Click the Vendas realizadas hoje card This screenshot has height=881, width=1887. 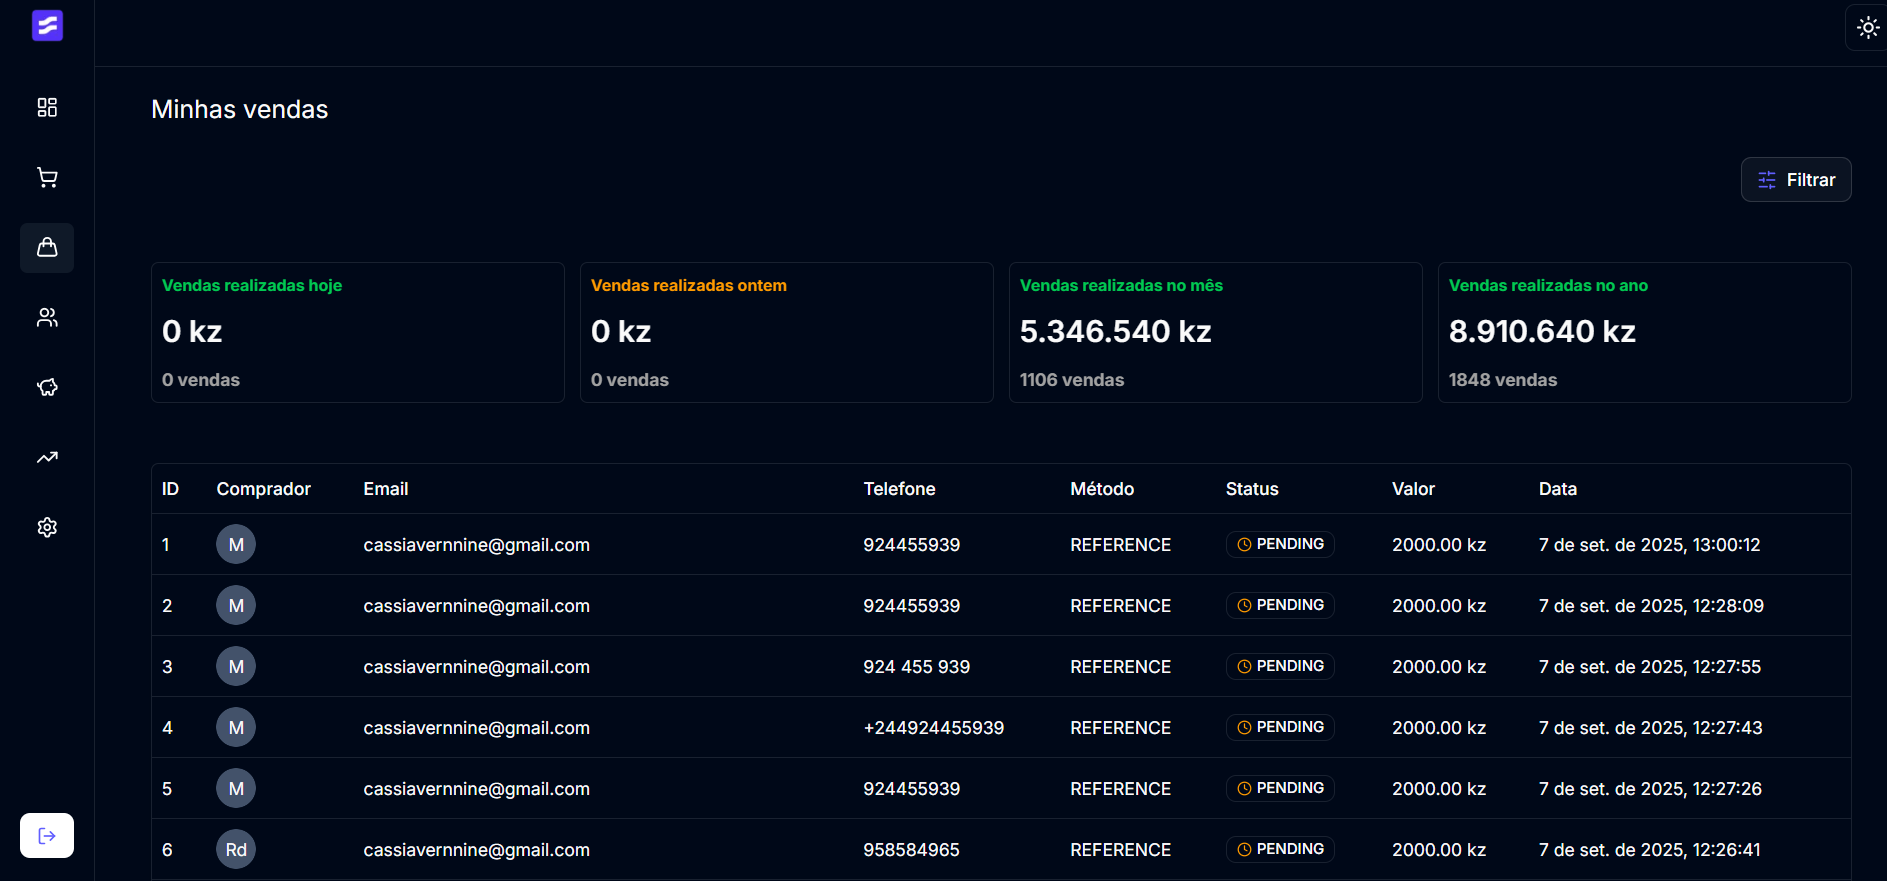tap(357, 332)
